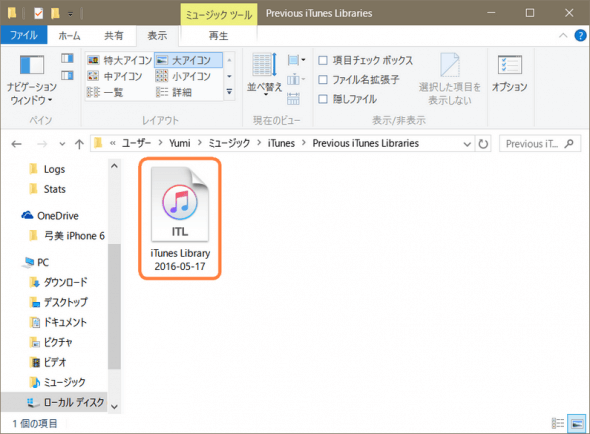Open the address bar history dropdown
590x434 pixels.
click(467, 144)
